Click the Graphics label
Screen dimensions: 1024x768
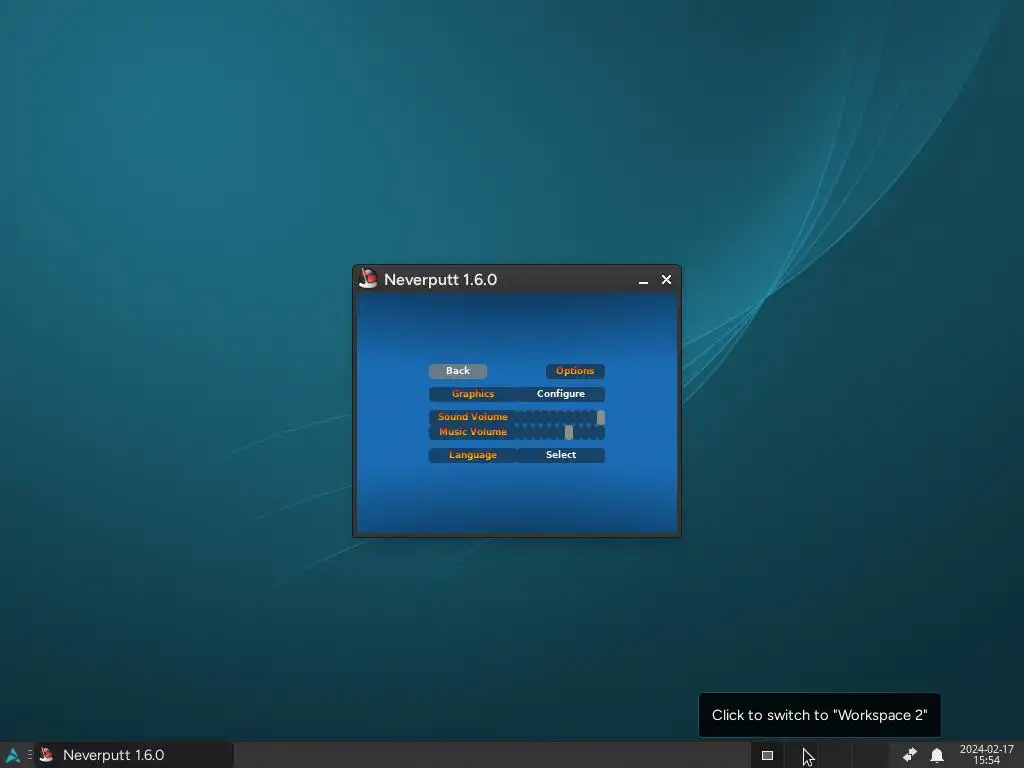[473, 394]
